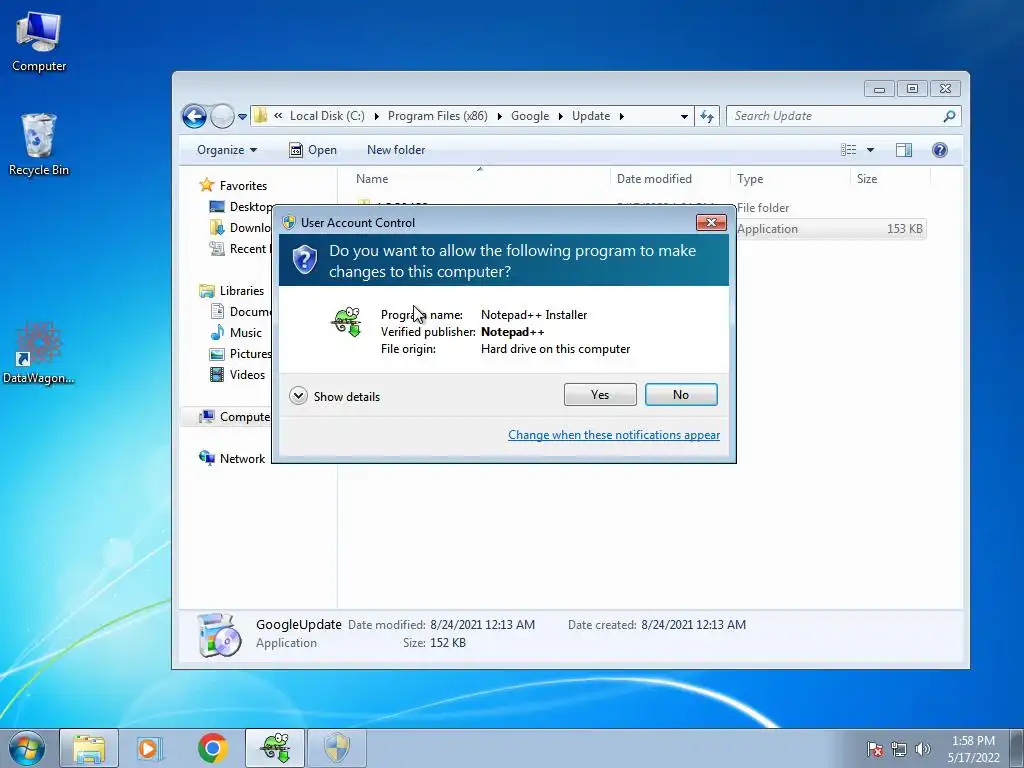Click the 153 KB size cell

point(904,229)
